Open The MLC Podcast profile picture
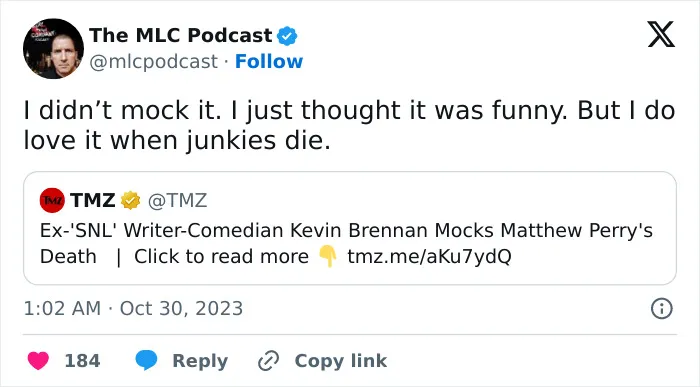 pyautogui.click(x=53, y=49)
